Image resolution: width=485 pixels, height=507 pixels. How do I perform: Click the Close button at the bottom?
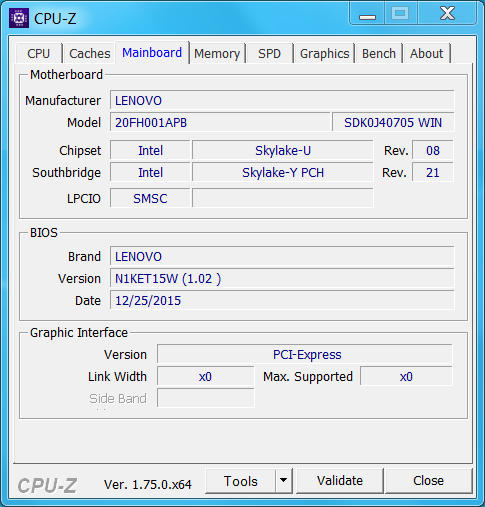pos(429,481)
